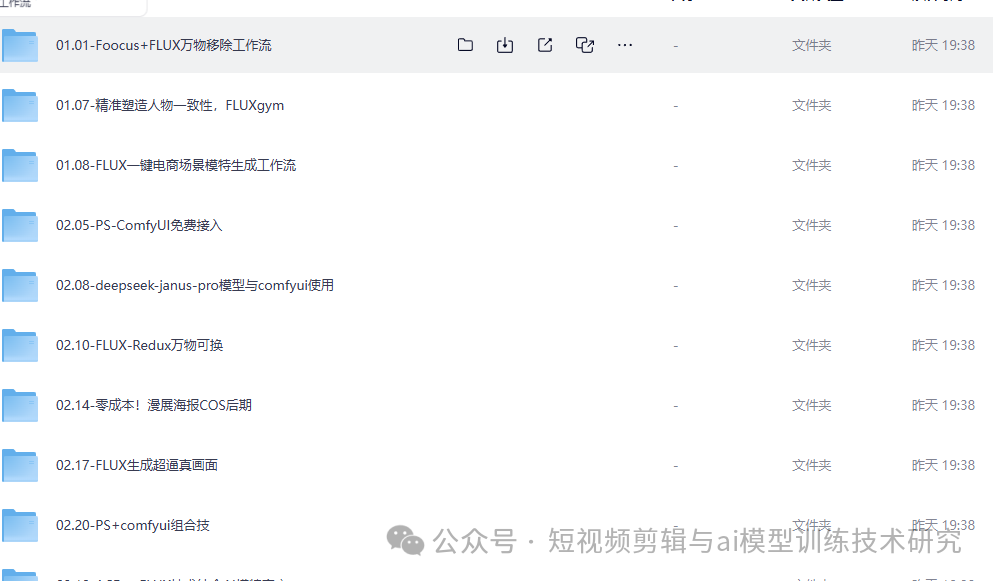
Task: Click the folder icon of 02.20-PS+comfyui组合技
Action: tap(21, 525)
